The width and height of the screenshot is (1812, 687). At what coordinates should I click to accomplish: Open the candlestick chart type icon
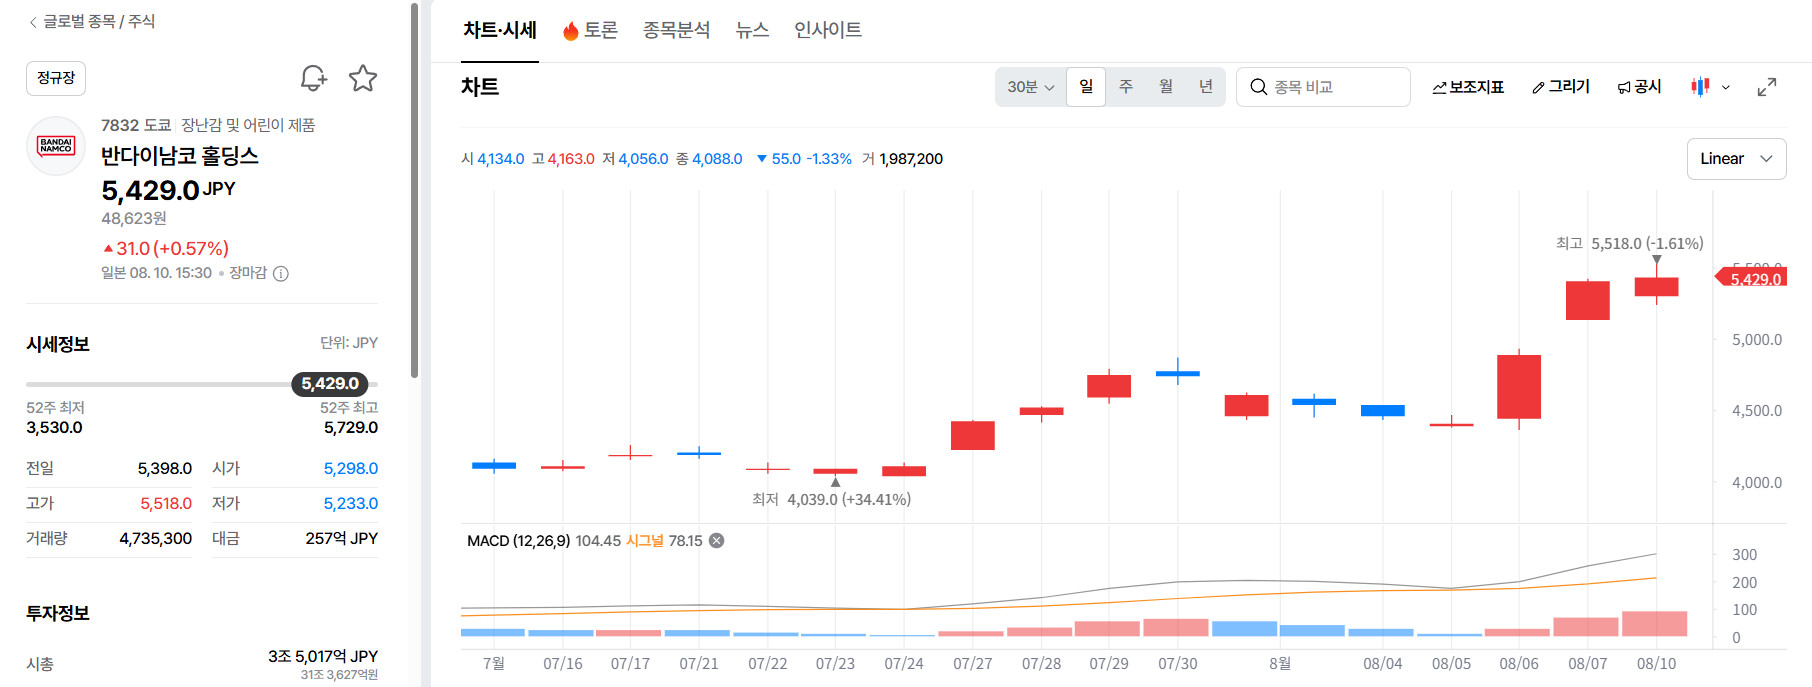click(1700, 87)
